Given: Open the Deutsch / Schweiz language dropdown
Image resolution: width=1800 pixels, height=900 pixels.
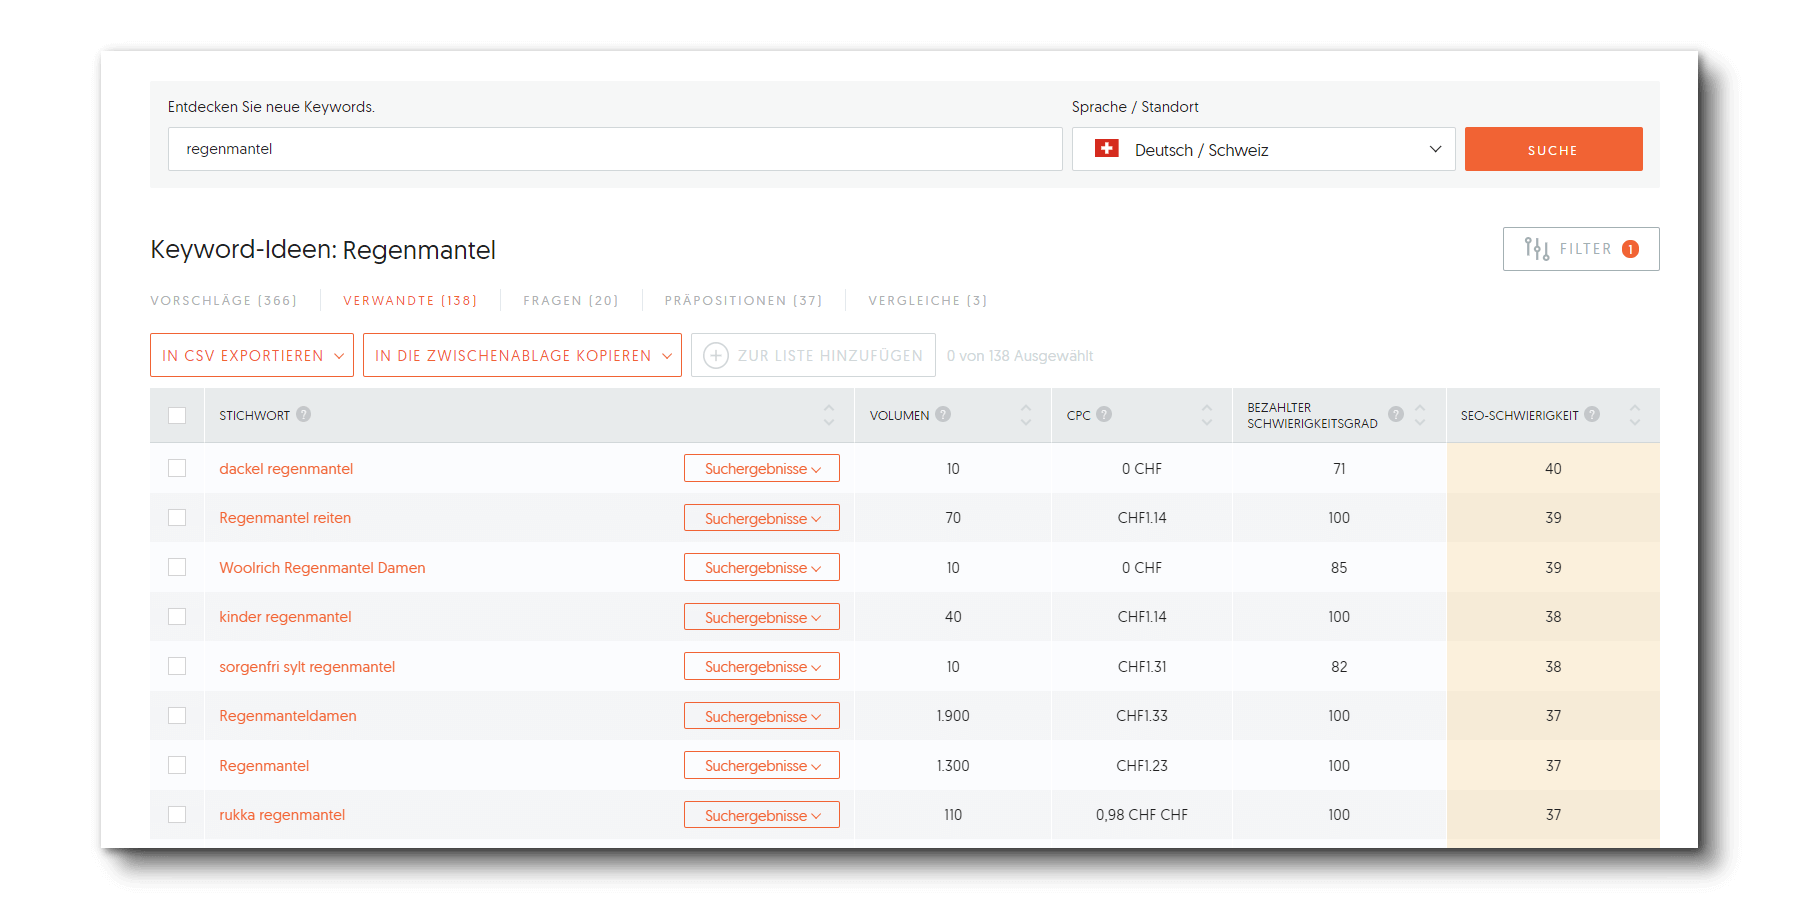Looking at the screenshot, I should (x=1263, y=149).
